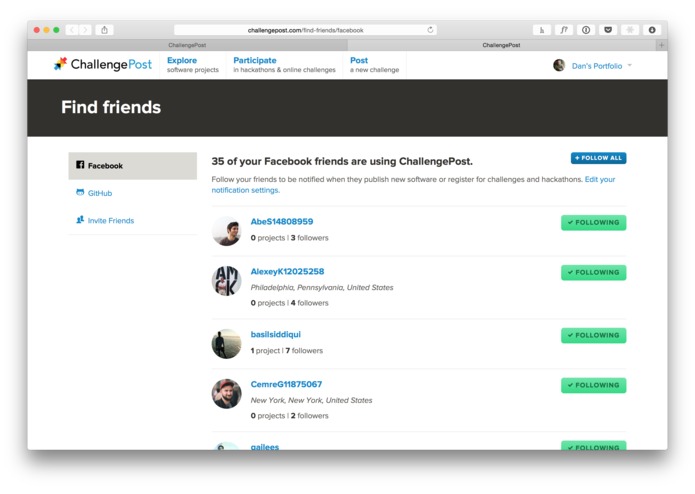The width and height of the screenshot is (695, 494).
Task: Click '0 projects | 4 followers' stats text
Action: pos(289,303)
